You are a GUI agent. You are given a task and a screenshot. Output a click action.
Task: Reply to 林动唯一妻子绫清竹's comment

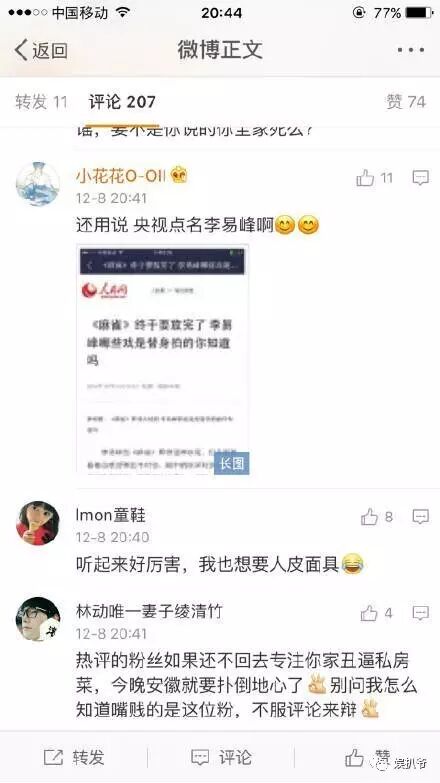pyautogui.click(x=421, y=613)
